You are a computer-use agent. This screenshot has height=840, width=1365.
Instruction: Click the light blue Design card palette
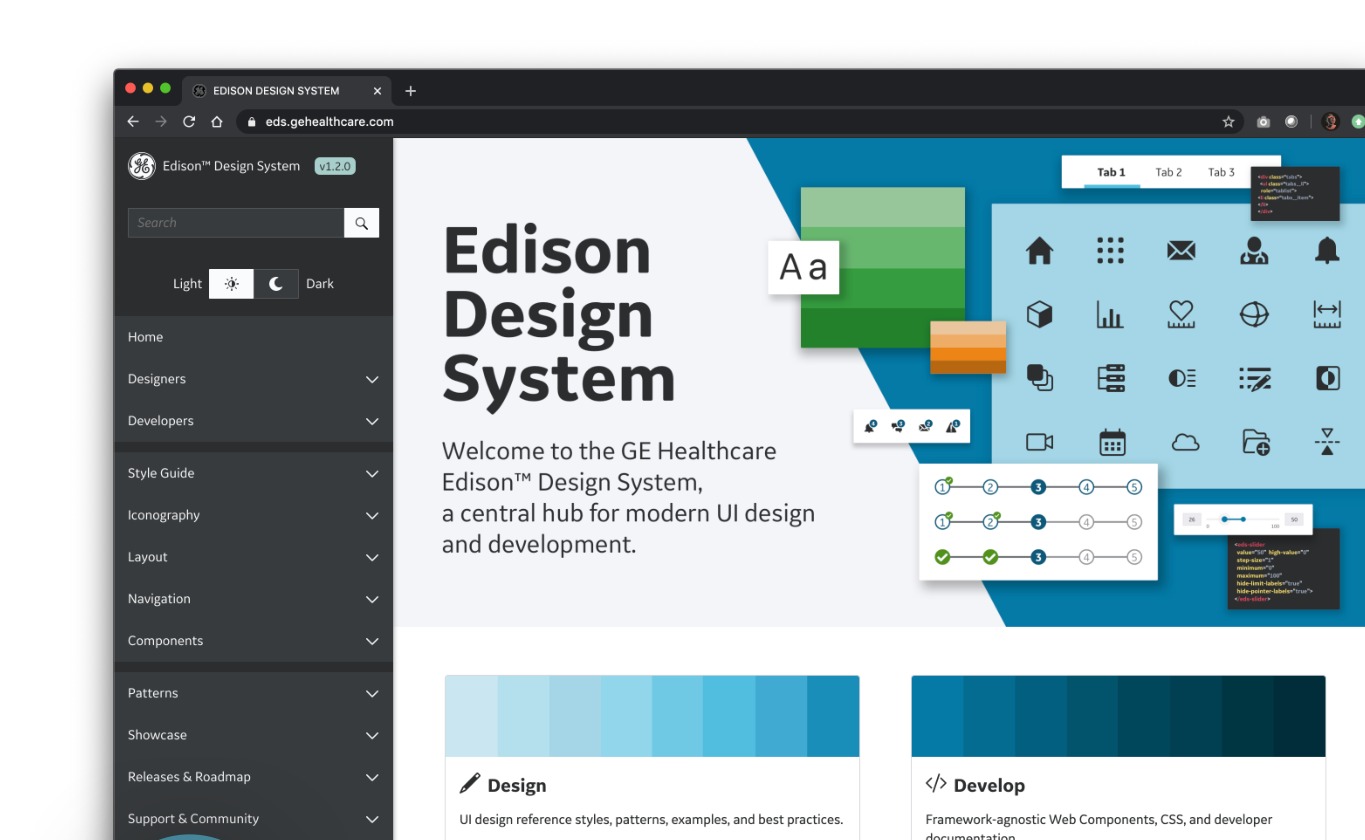tap(652, 716)
